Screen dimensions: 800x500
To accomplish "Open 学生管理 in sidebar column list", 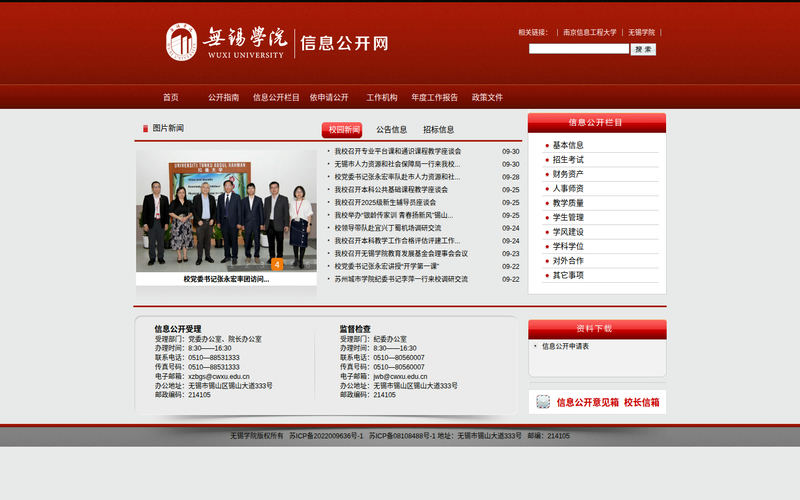I will (x=568, y=217).
